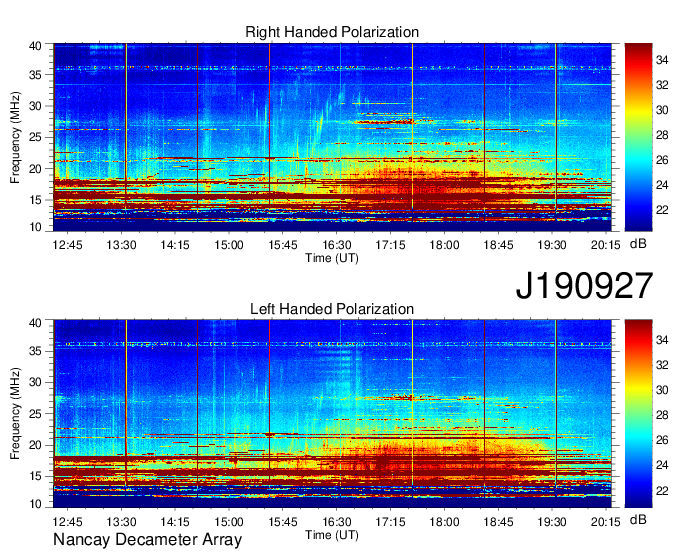
Task: Click the 14:15 tick label on the lower plot
Action: (x=175, y=522)
